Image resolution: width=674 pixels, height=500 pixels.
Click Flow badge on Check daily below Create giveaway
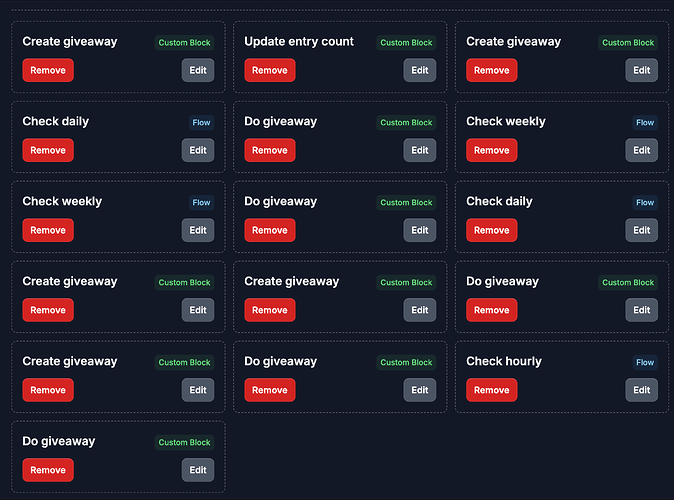pyautogui.click(x=201, y=123)
